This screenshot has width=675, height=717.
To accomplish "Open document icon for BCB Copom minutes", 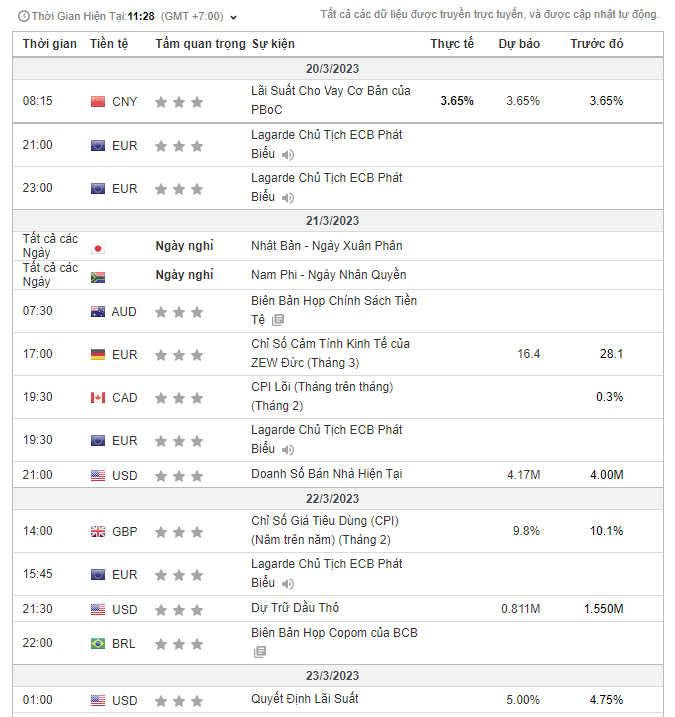I will point(260,652).
